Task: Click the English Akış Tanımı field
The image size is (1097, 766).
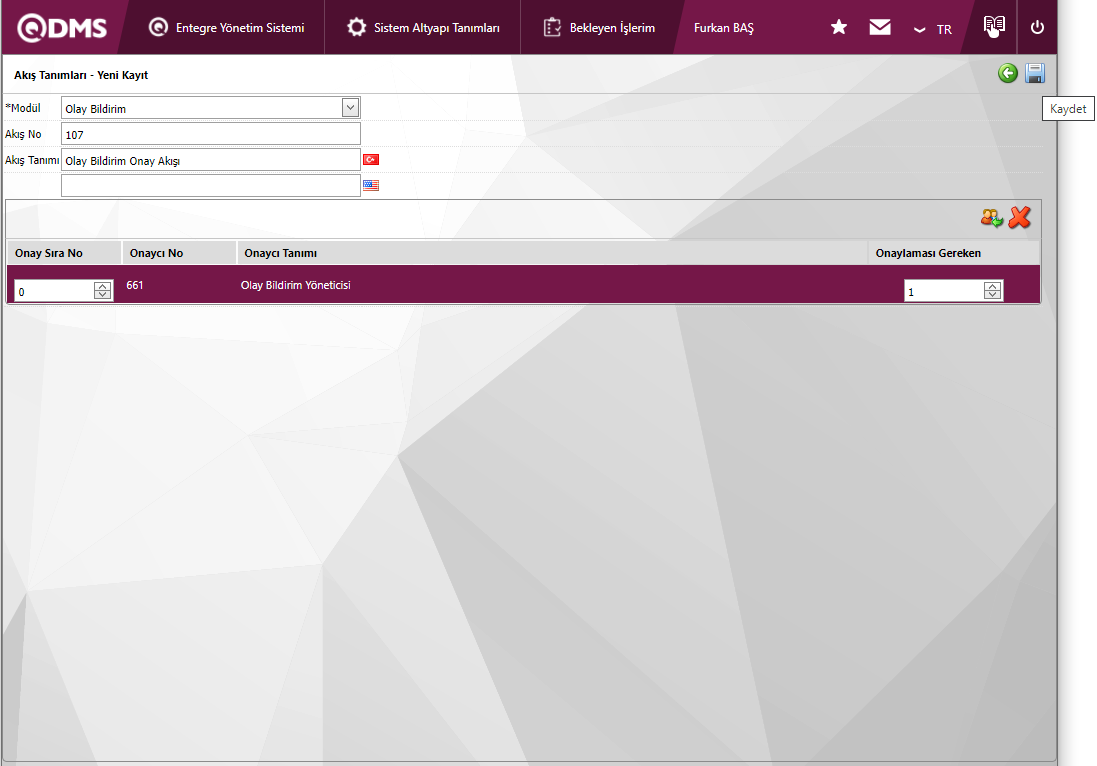Action: [x=211, y=185]
